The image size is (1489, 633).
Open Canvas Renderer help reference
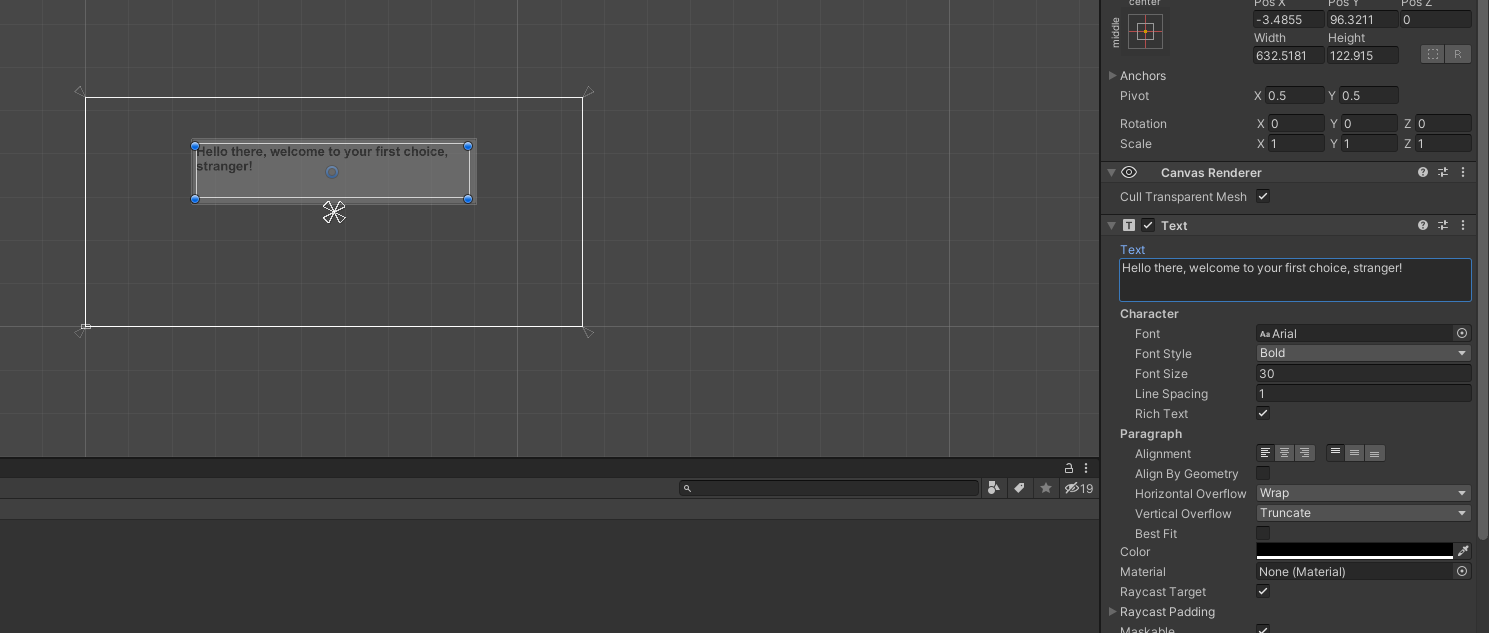click(x=1423, y=172)
